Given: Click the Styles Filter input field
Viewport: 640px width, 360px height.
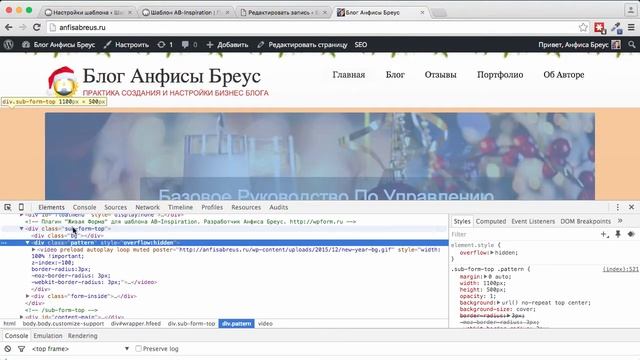Looking at the screenshot, I should pos(522,234).
